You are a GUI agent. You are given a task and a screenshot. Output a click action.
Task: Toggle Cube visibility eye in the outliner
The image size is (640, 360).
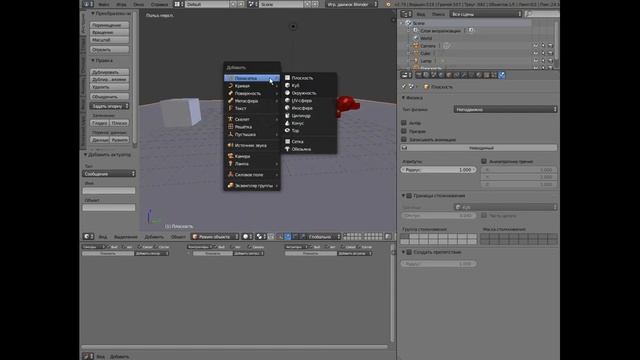tap(535, 53)
